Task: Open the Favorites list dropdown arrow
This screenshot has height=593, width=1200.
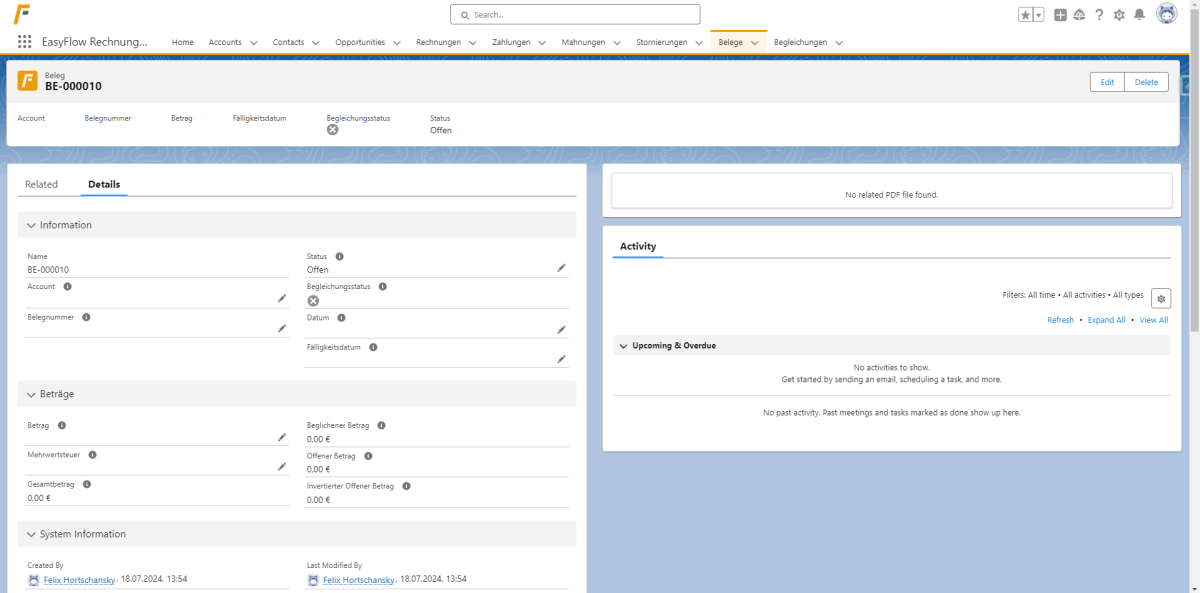Action: pyautogui.click(x=1039, y=14)
